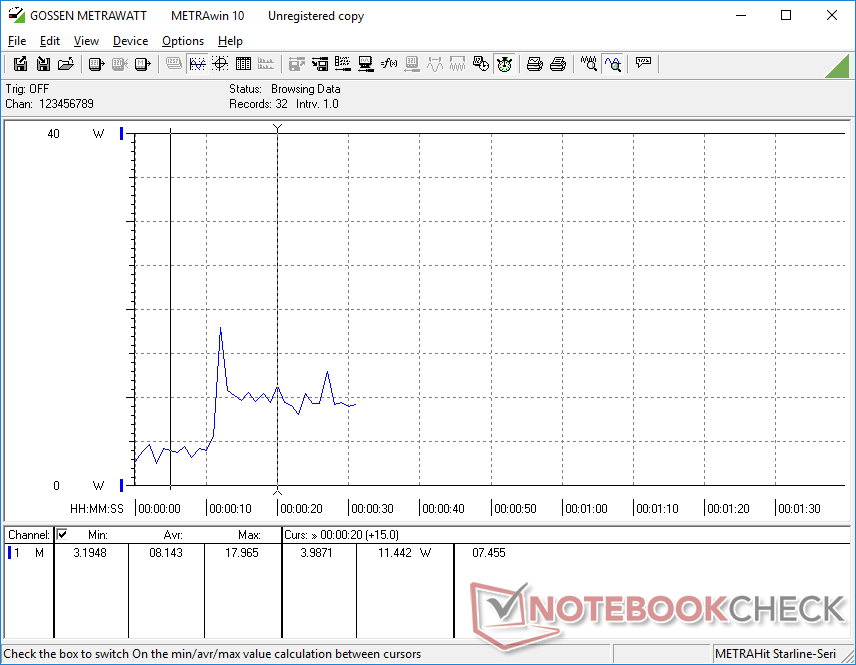The width and height of the screenshot is (856, 665).
Task: Click the import-to-disk icon in toolbar
Action: coord(43,64)
